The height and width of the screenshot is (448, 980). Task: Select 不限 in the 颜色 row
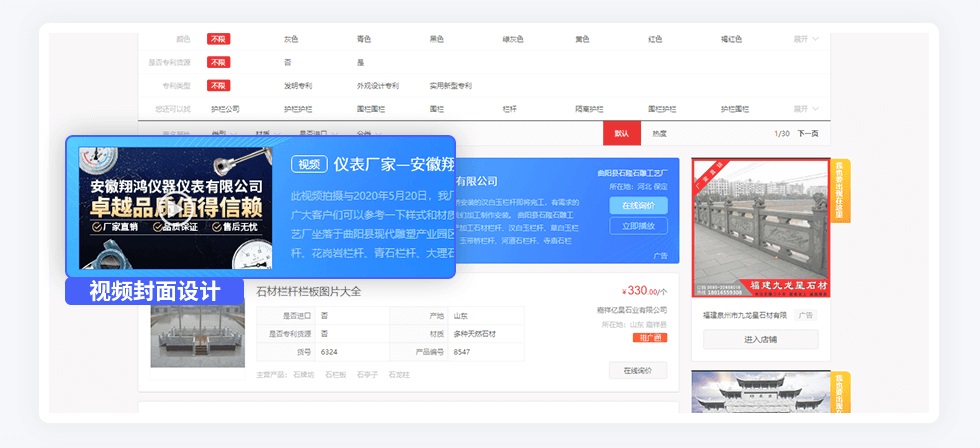point(219,39)
